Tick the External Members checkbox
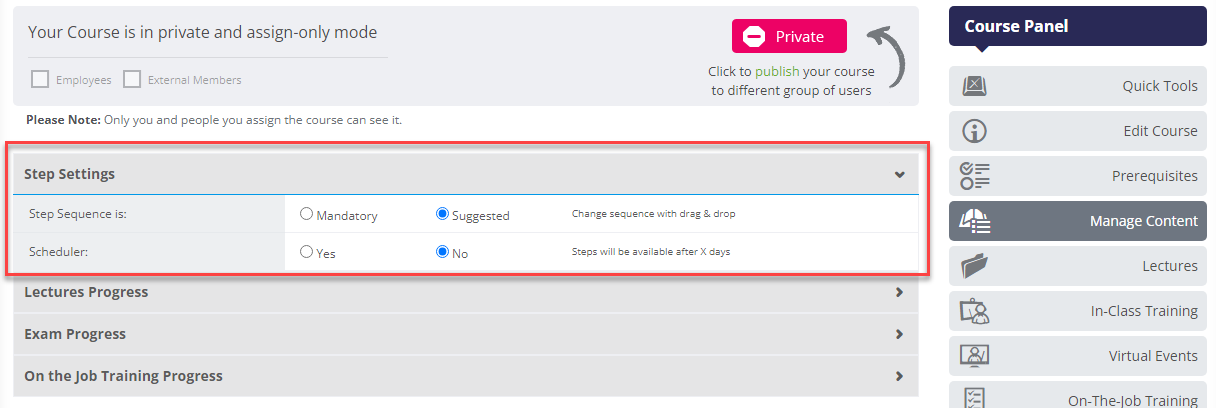This screenshot has width=1216, height=408. (131, 79)
